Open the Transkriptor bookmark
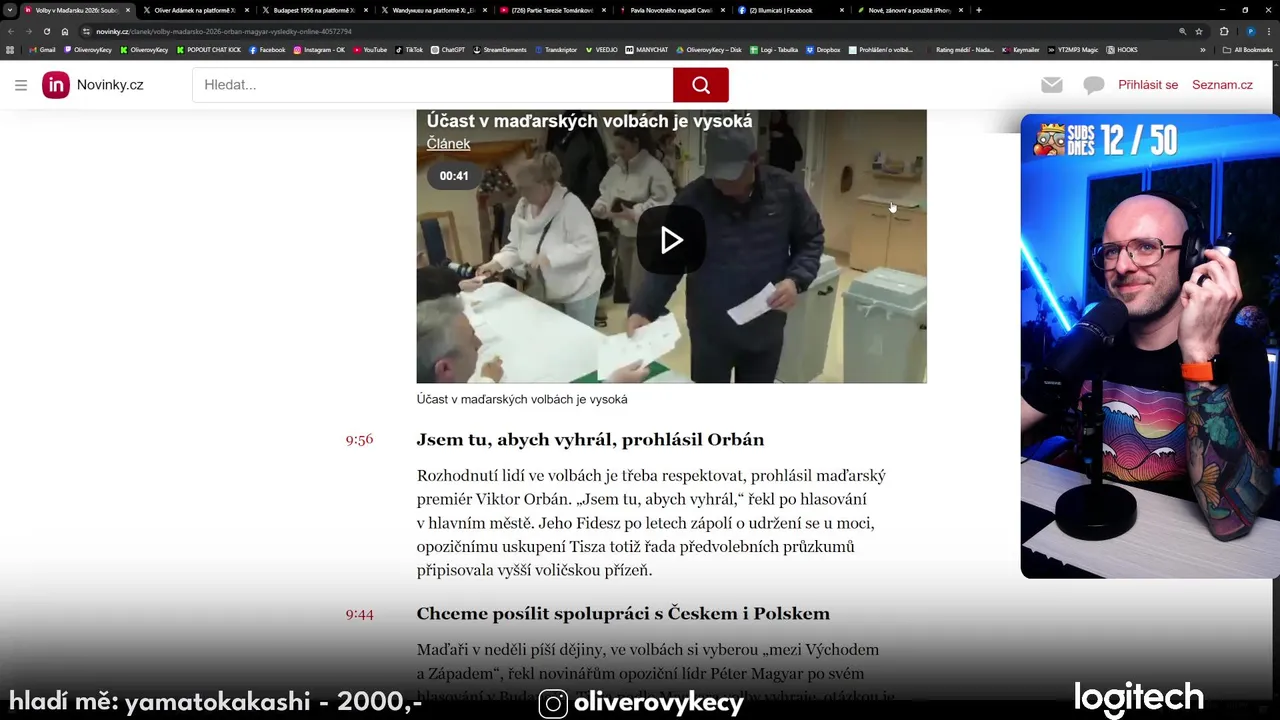Image resolution: width=1280 pixels, height=720 pixels. click(556, 49)
